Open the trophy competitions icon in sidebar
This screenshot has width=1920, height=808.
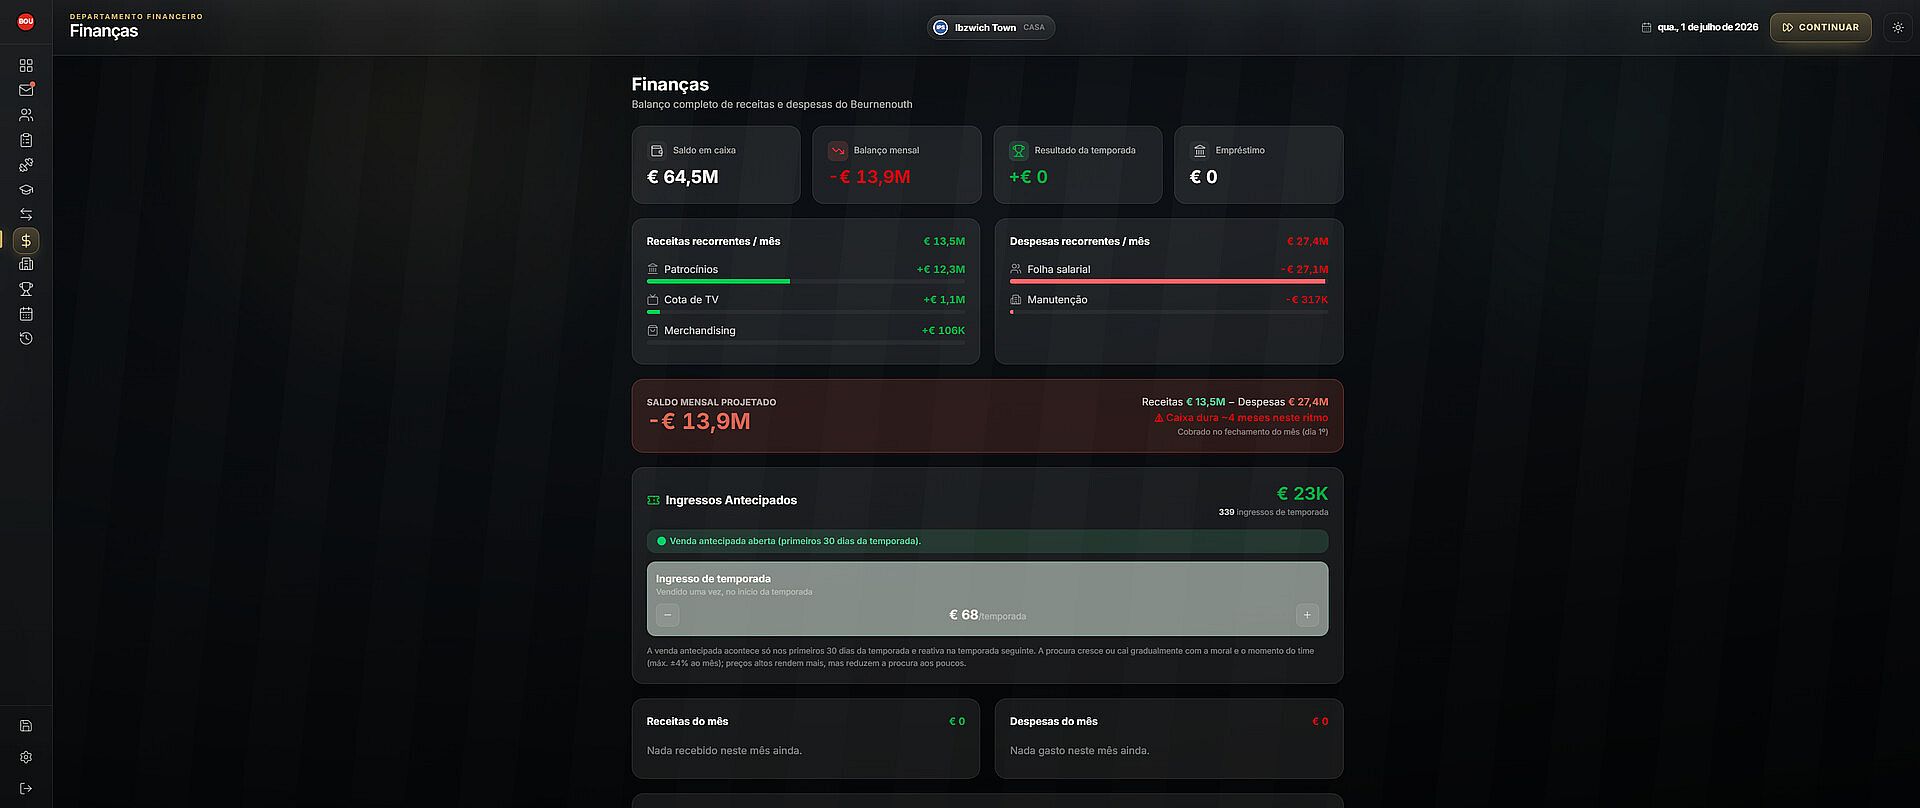[x=26, y=289]
